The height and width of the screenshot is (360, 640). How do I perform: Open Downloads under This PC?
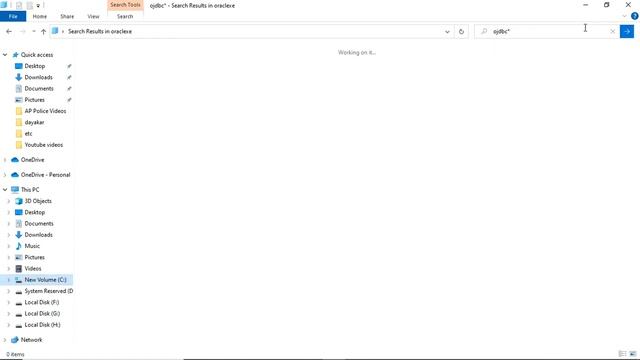(x=38, y=235)
